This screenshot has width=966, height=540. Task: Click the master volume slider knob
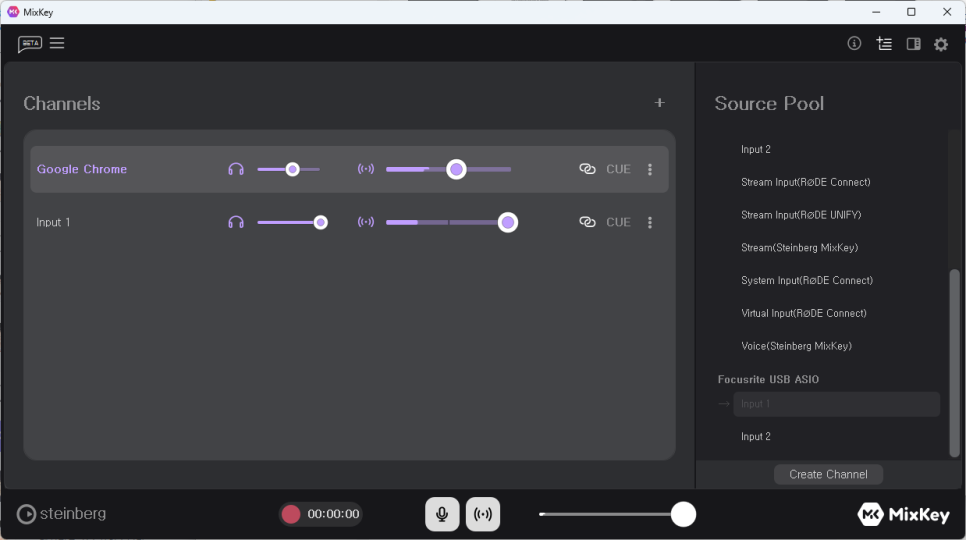(x=683, y=514)
